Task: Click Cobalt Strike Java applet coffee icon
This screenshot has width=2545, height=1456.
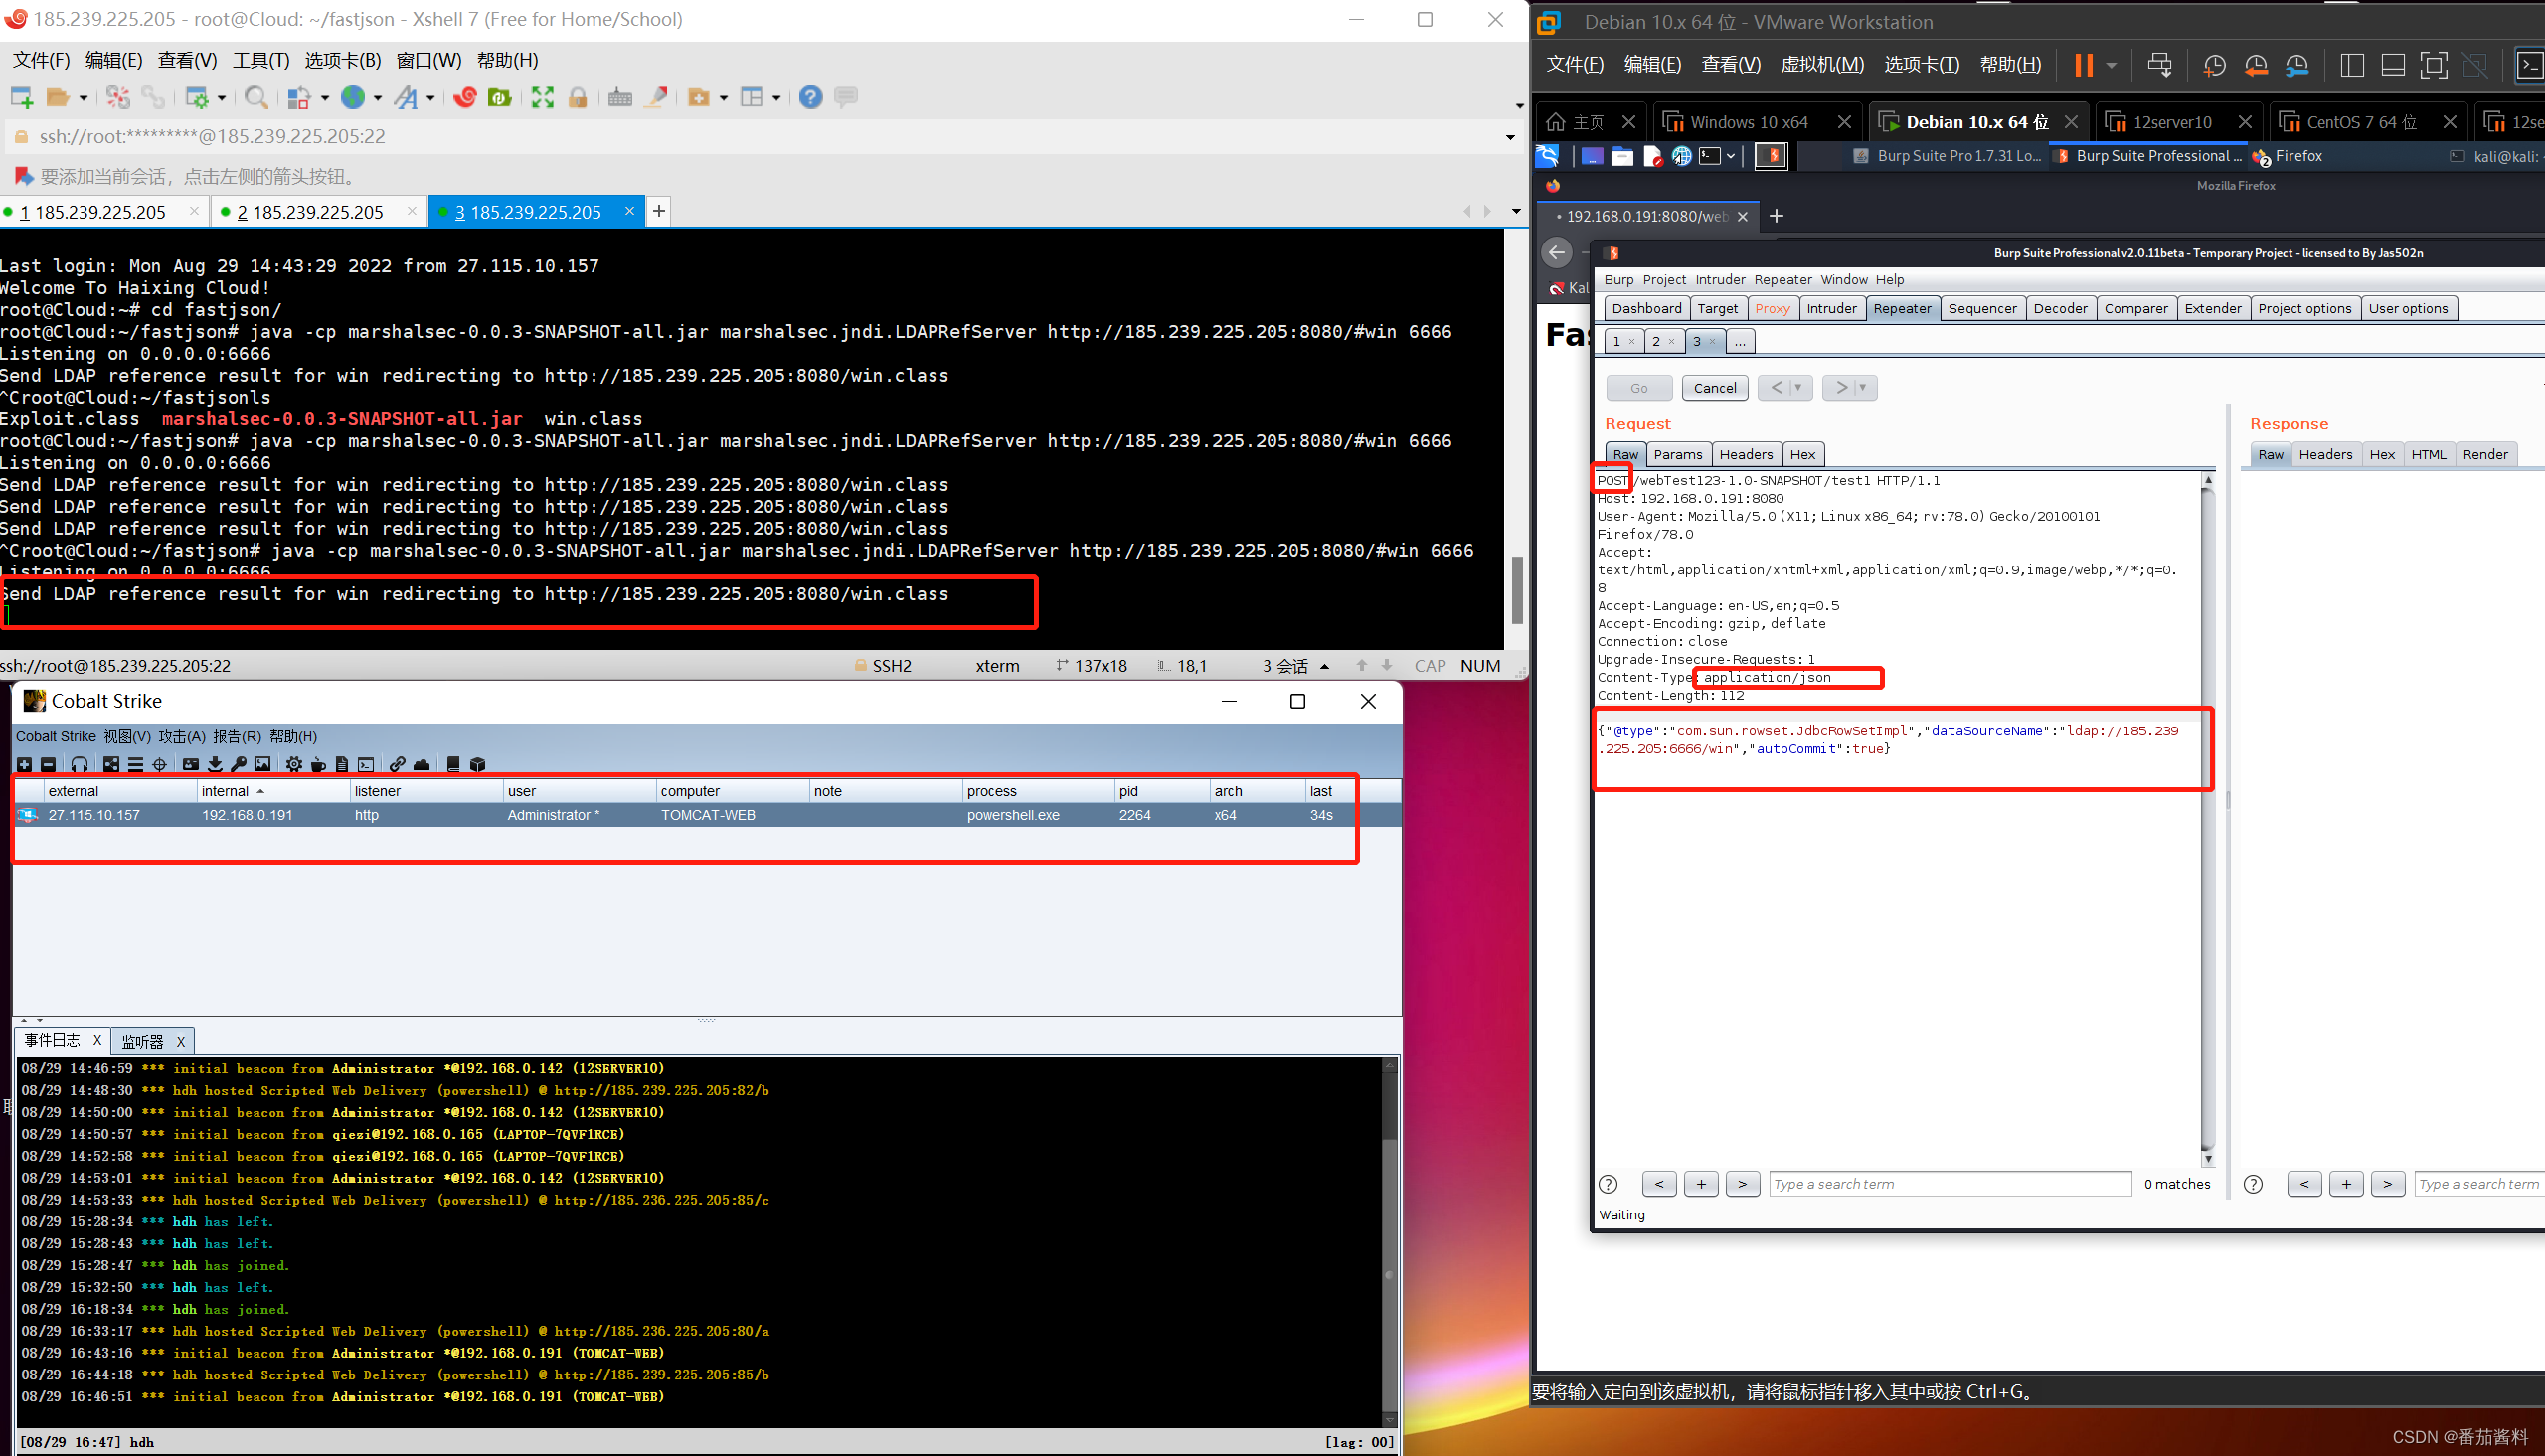Action: click(x=318, y=764)
